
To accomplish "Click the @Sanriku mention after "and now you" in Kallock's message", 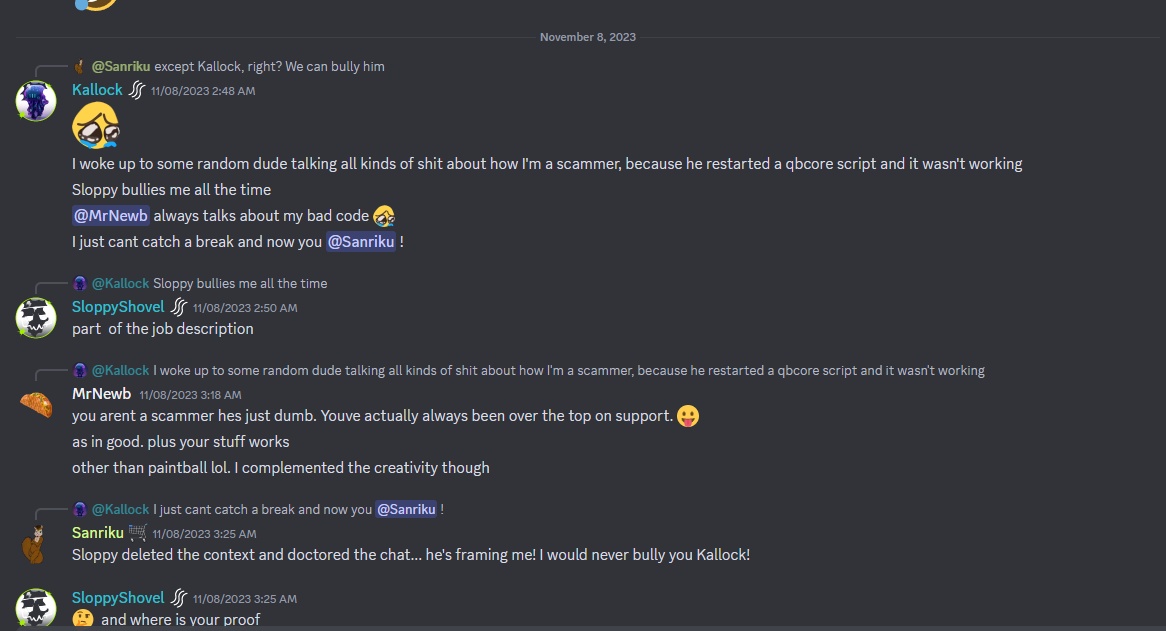I will tap(361, 242).
